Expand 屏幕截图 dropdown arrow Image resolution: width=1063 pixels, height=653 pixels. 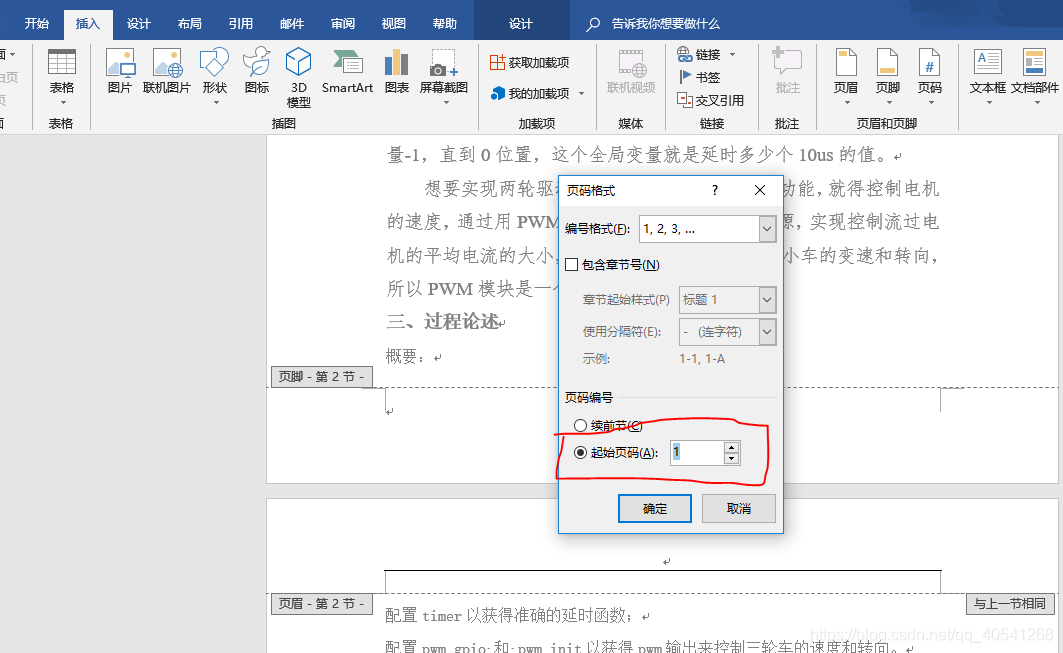click(x=446, y=103)
